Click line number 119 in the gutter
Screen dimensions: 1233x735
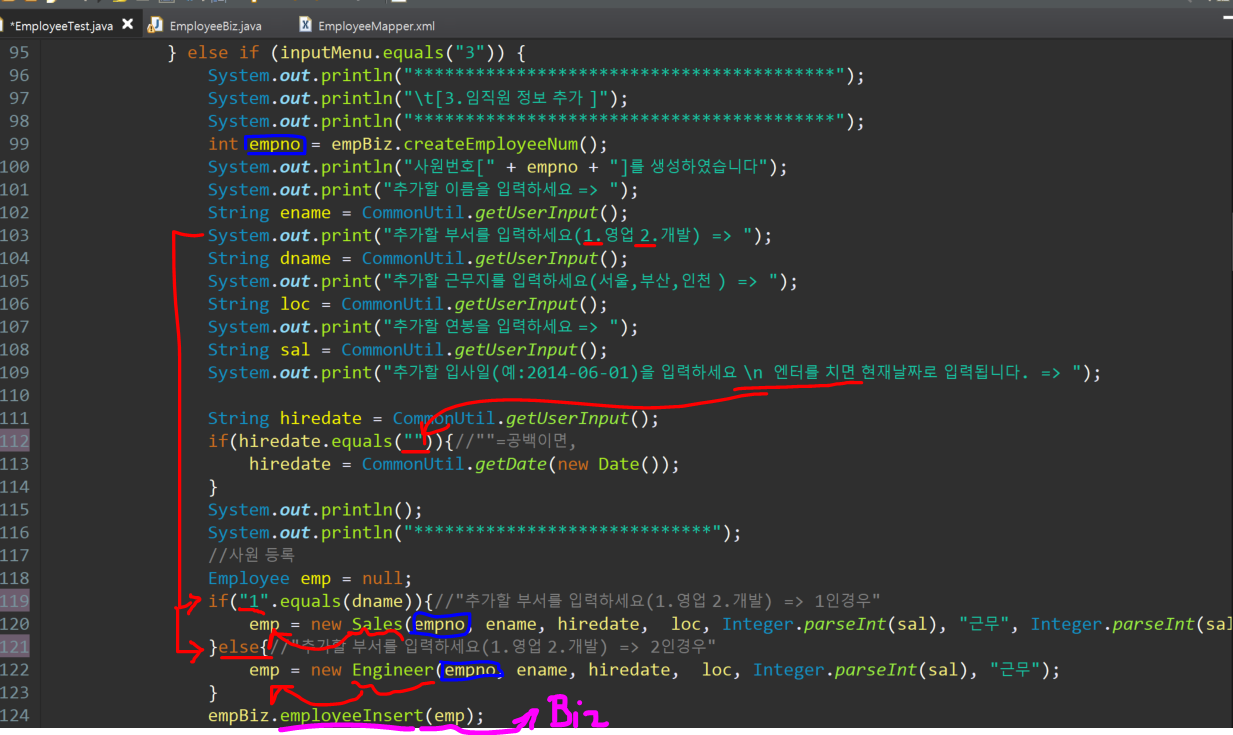[14, 601]
